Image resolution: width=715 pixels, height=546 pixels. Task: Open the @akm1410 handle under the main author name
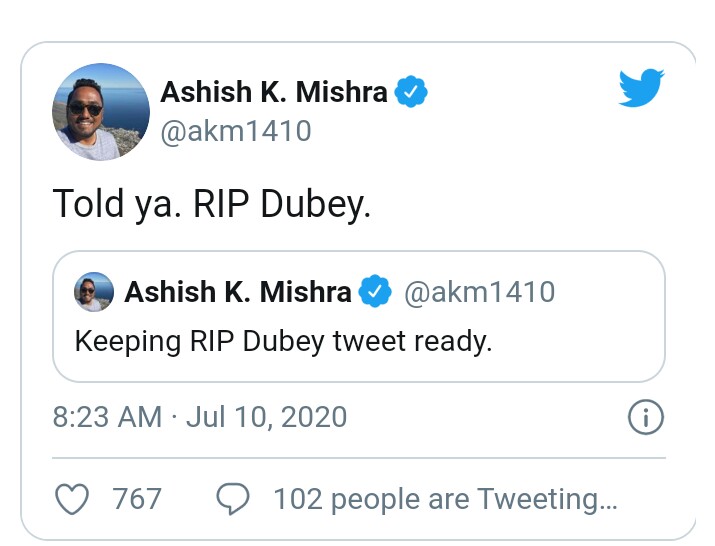click(235, 131)
